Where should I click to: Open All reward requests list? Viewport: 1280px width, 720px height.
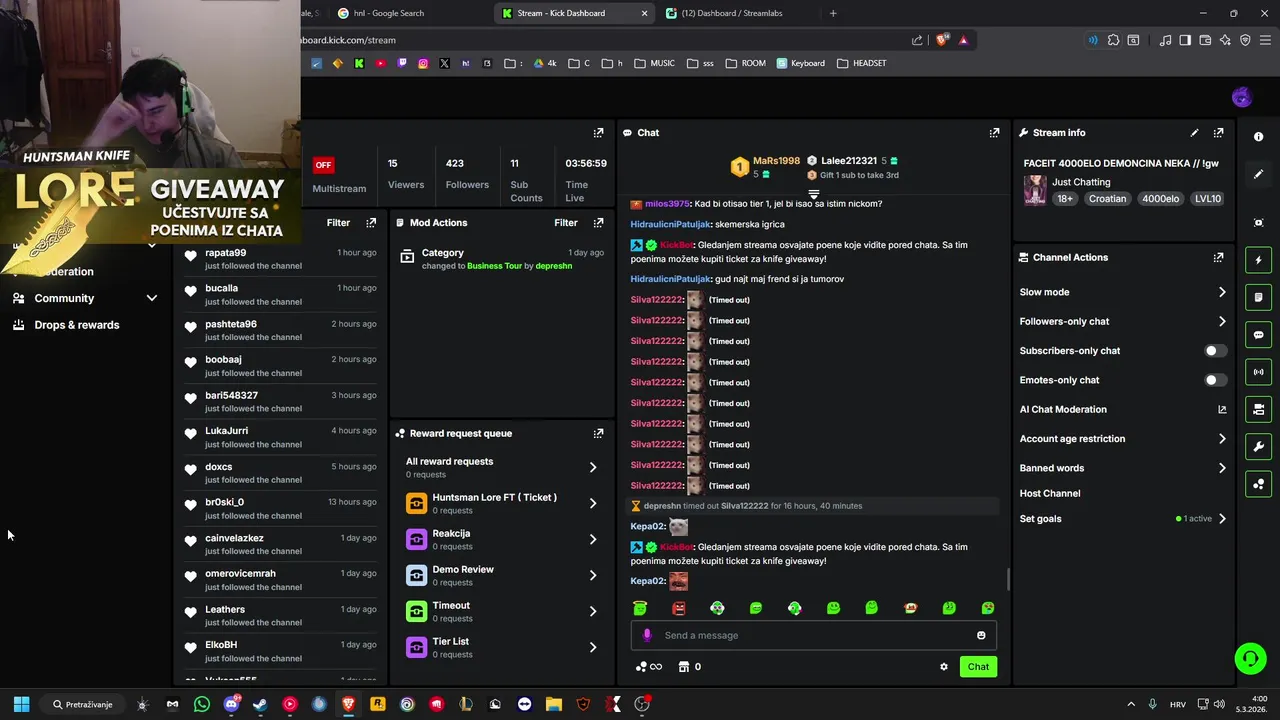(x=501, y=467)
